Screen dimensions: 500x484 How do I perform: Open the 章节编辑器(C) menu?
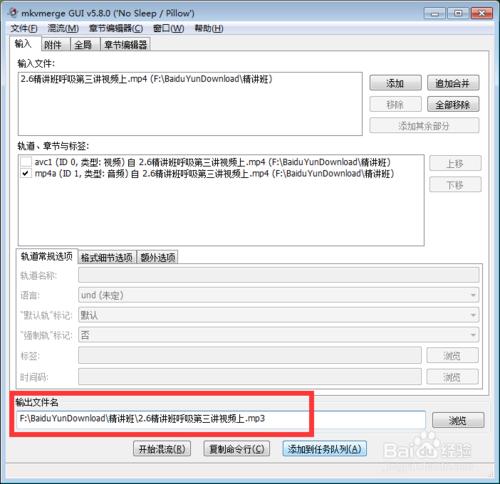click(116, 29)
